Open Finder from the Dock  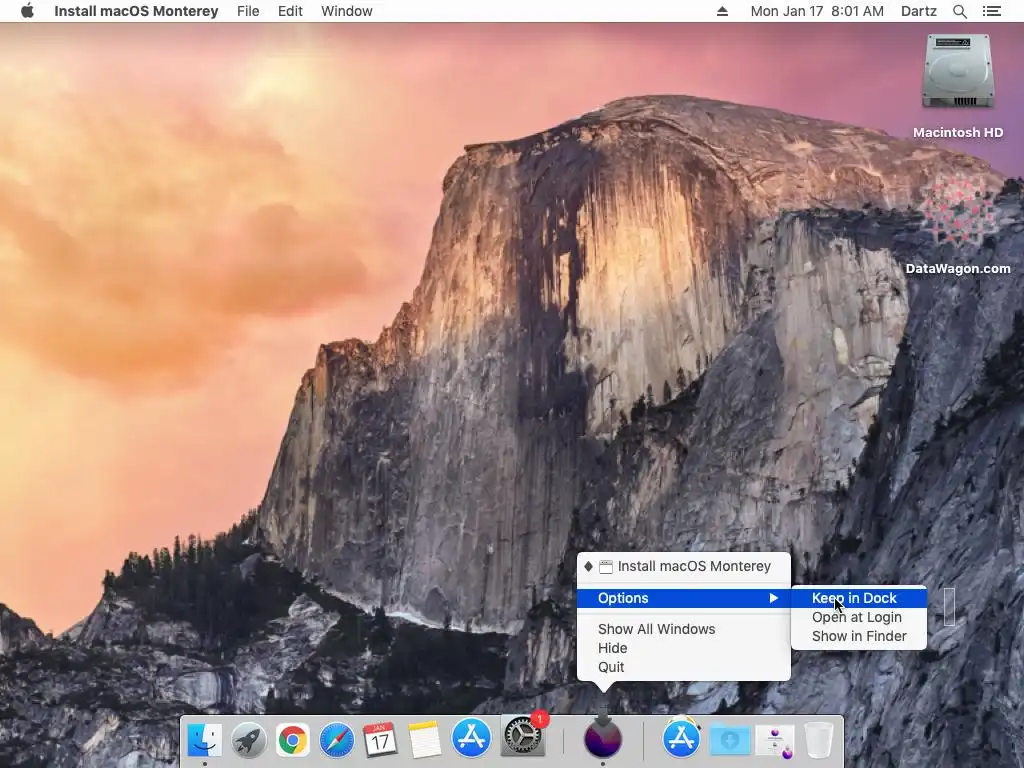[x=204, y=740]
